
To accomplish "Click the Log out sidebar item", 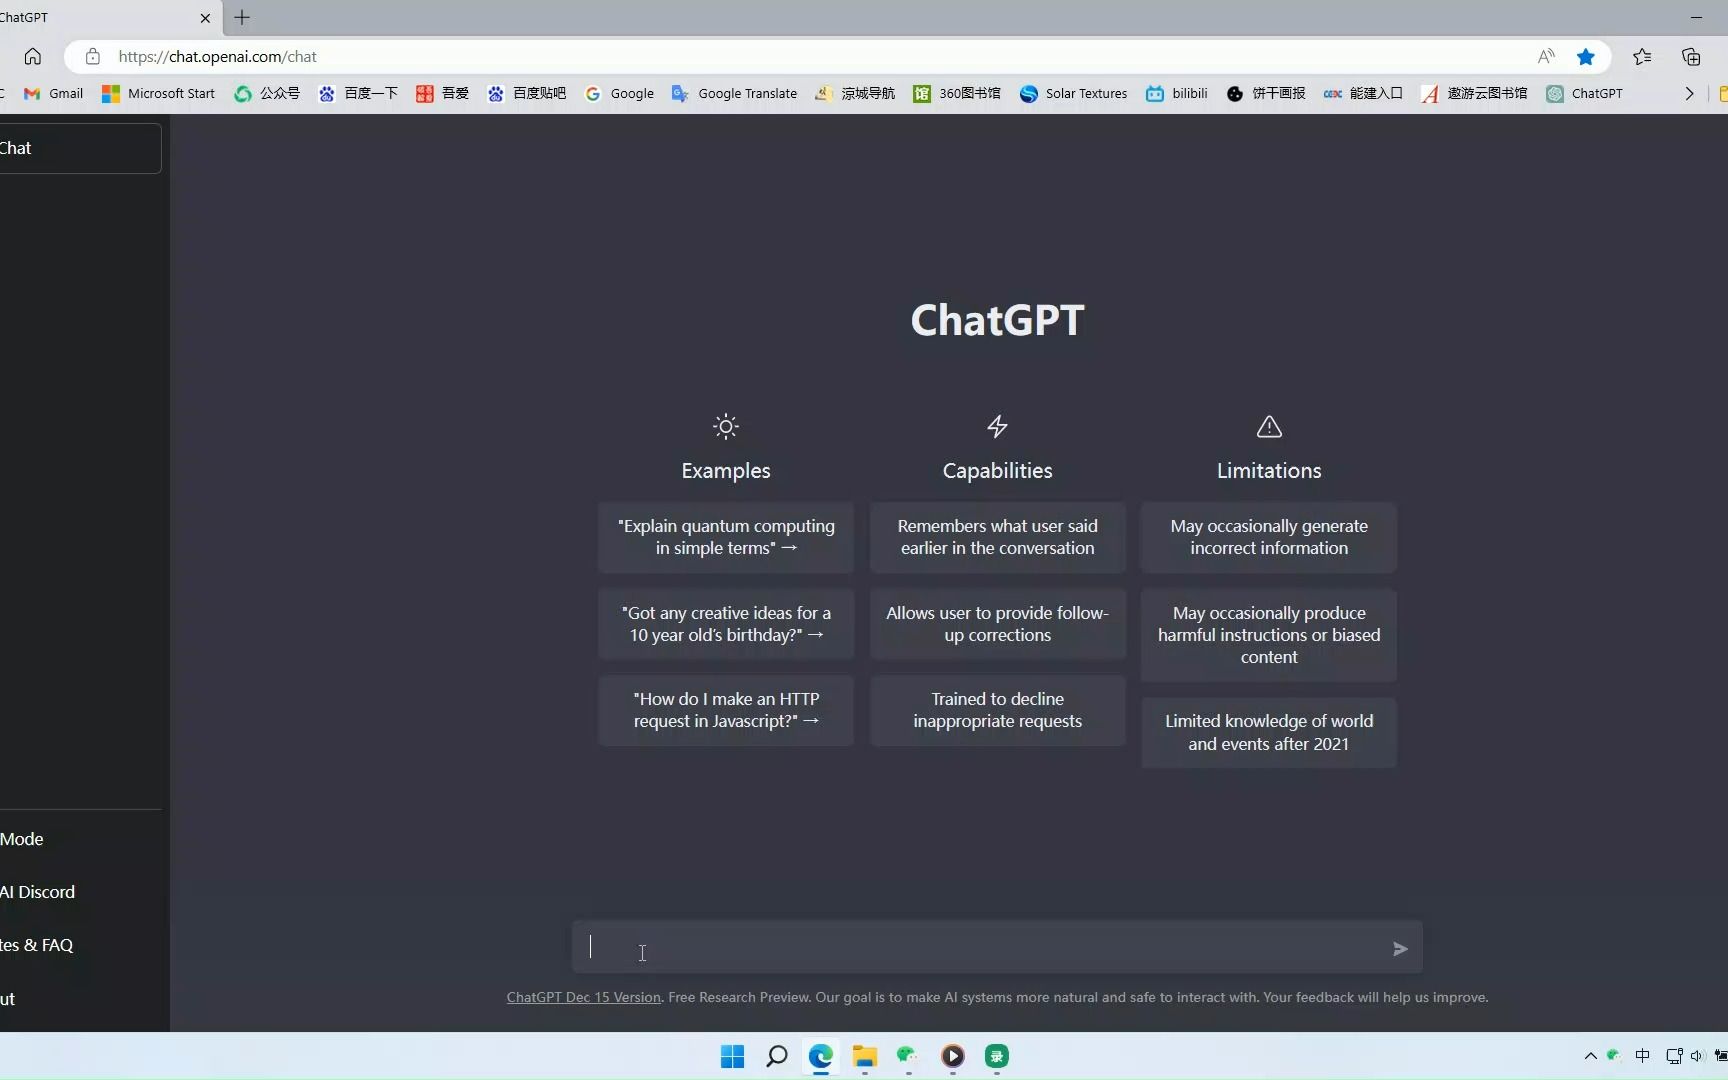I will point(80,999).
